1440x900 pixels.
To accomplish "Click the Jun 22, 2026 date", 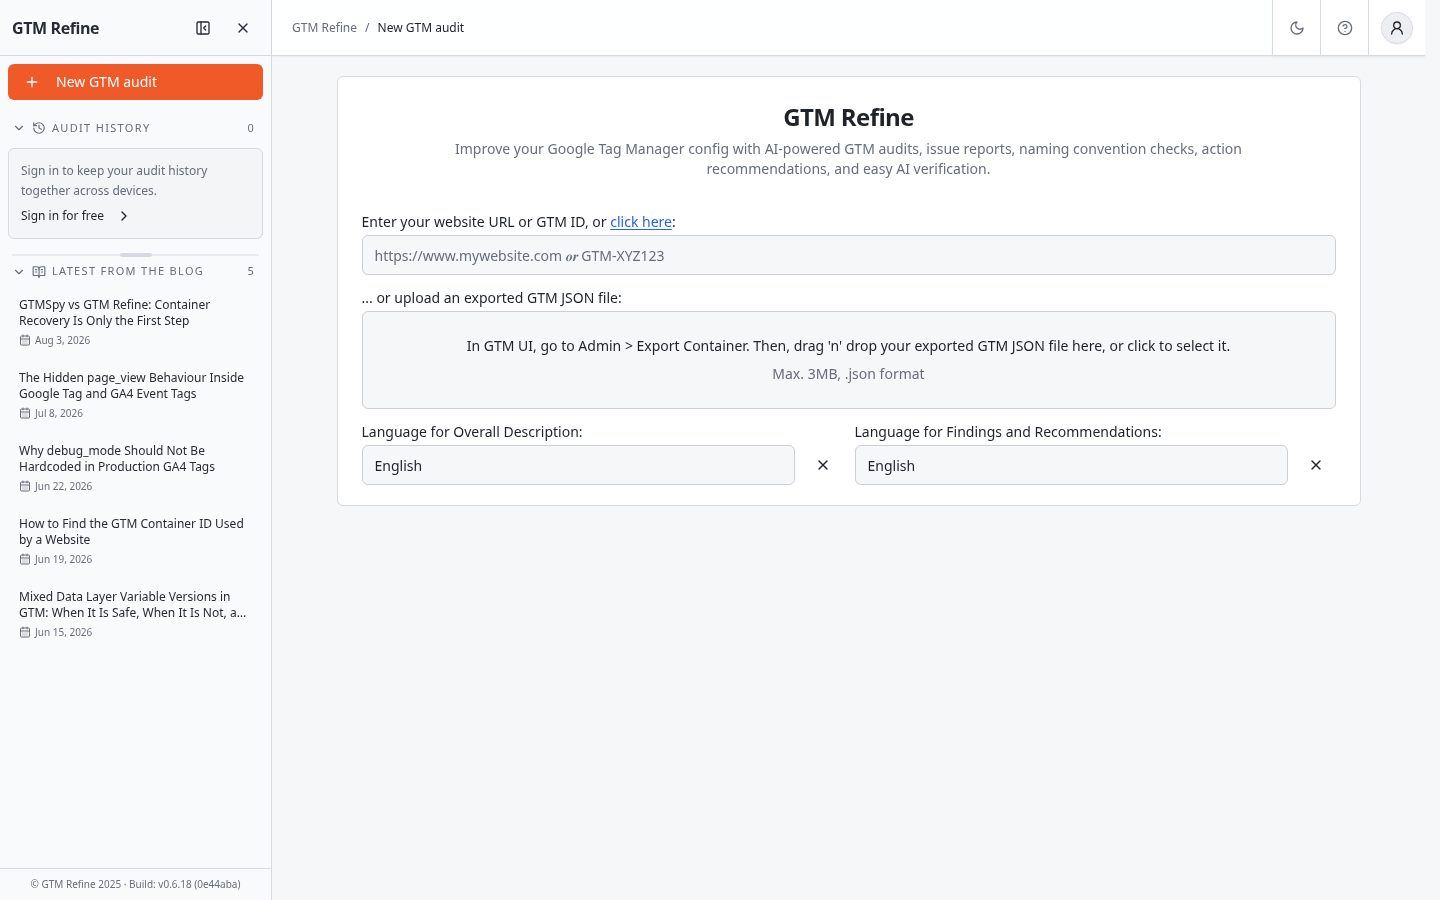I will pos(63,486).
